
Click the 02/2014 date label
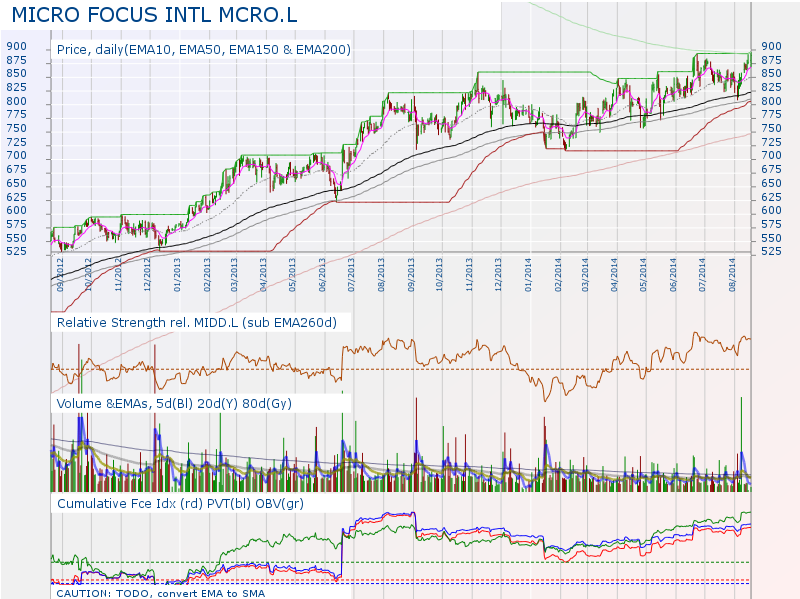[x=558, y=275]
